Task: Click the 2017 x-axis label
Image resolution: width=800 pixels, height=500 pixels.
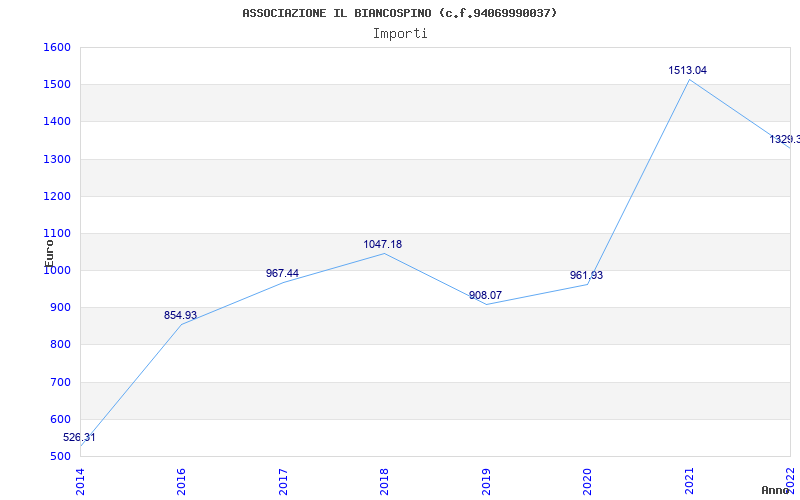Action: tap(283, 482)
